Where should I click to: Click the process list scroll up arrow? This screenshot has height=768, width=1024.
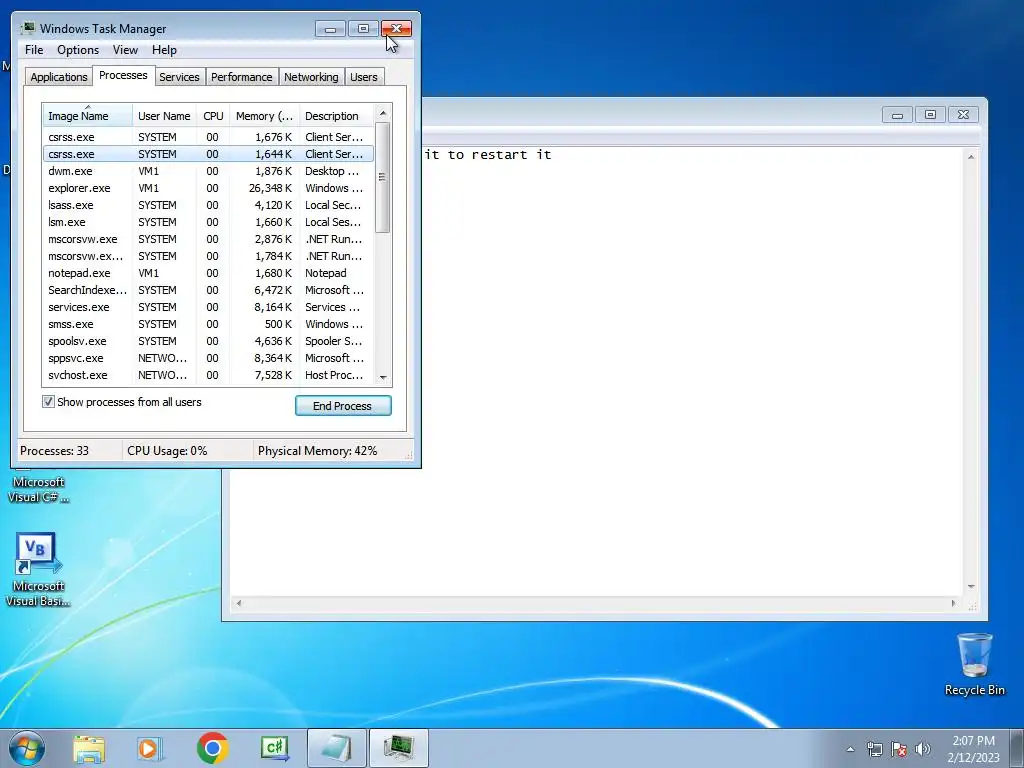383,113
